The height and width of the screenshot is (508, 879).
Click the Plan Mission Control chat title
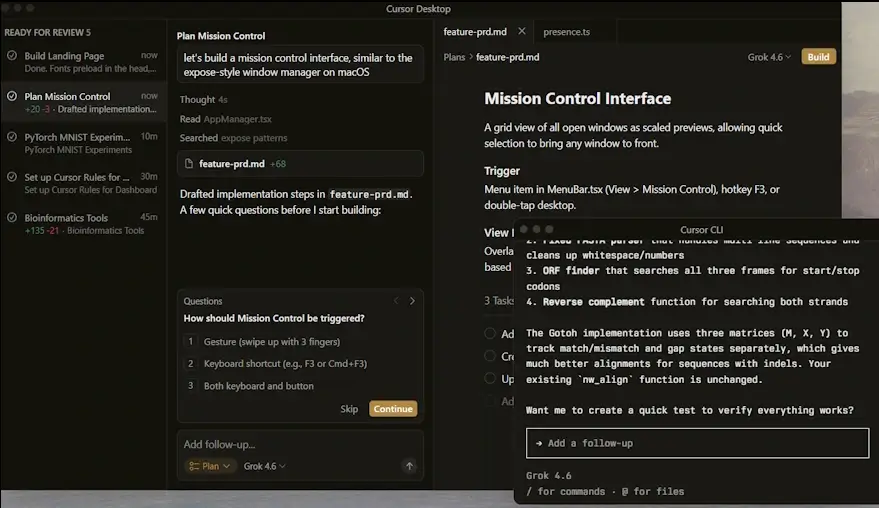point(221,36)
